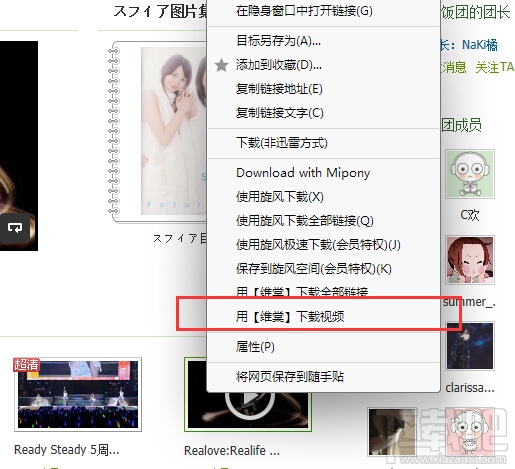515x469 pixels.
Task: Open the clarissa member avatar
Action: (470, 346)
